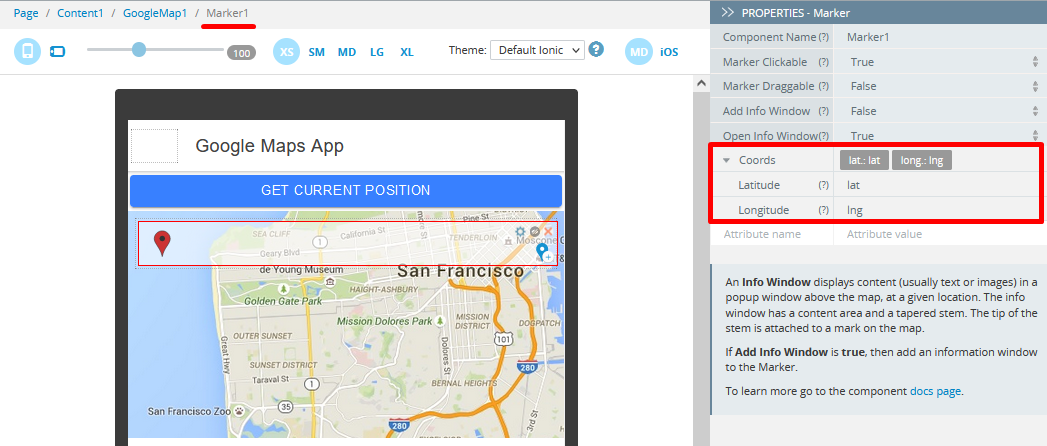The width and height of the screenshot is (1047, 446).
Task: Click Attribute name input field
Action: click(x=772, y=234)
